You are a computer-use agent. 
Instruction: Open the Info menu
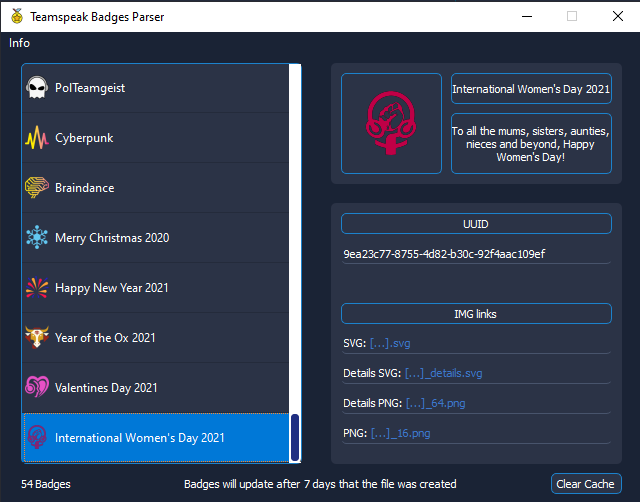(x=19, y=43)
